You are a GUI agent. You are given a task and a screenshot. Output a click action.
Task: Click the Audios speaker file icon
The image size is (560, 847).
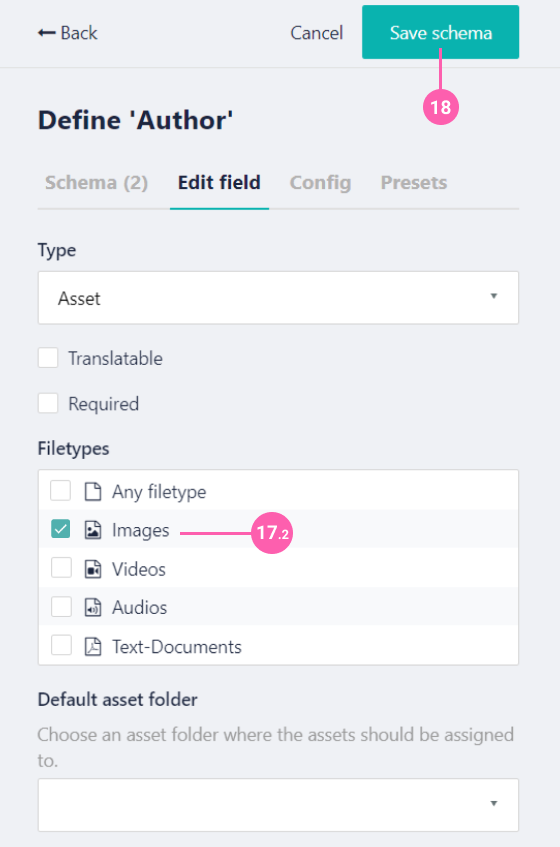click(x=93, y=607)
